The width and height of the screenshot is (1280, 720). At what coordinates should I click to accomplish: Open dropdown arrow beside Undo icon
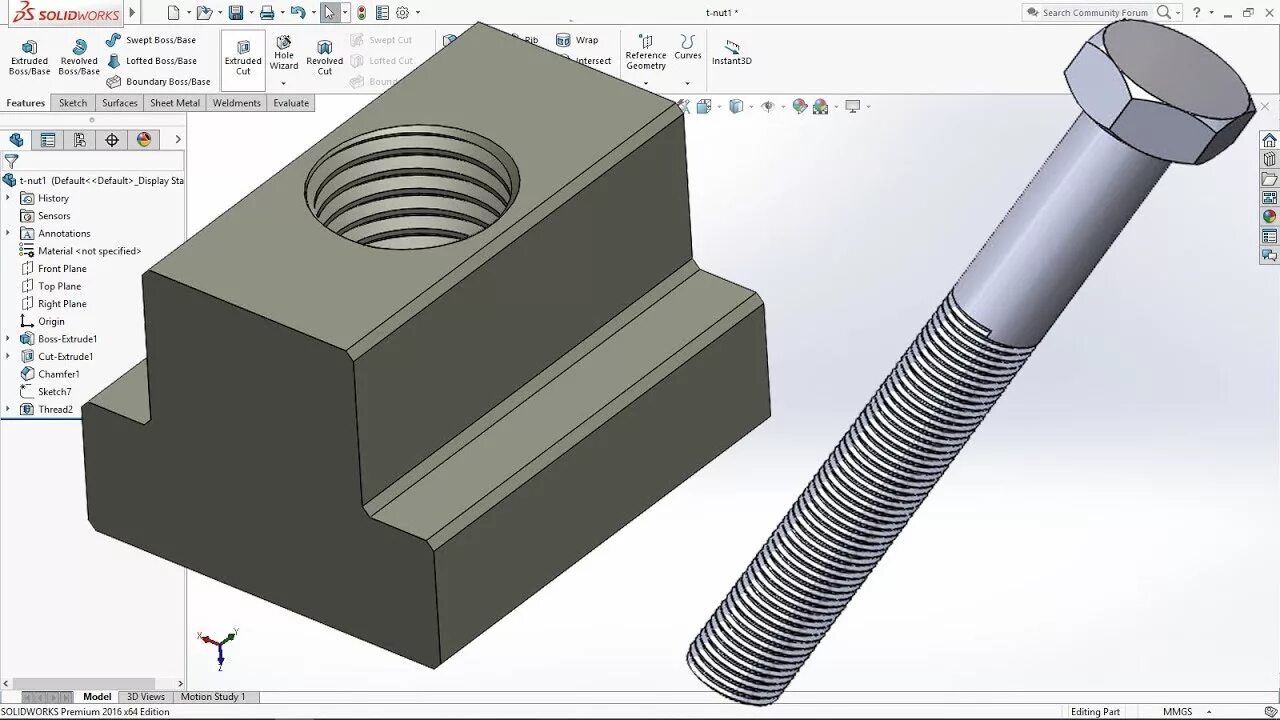tap(312, 13)
